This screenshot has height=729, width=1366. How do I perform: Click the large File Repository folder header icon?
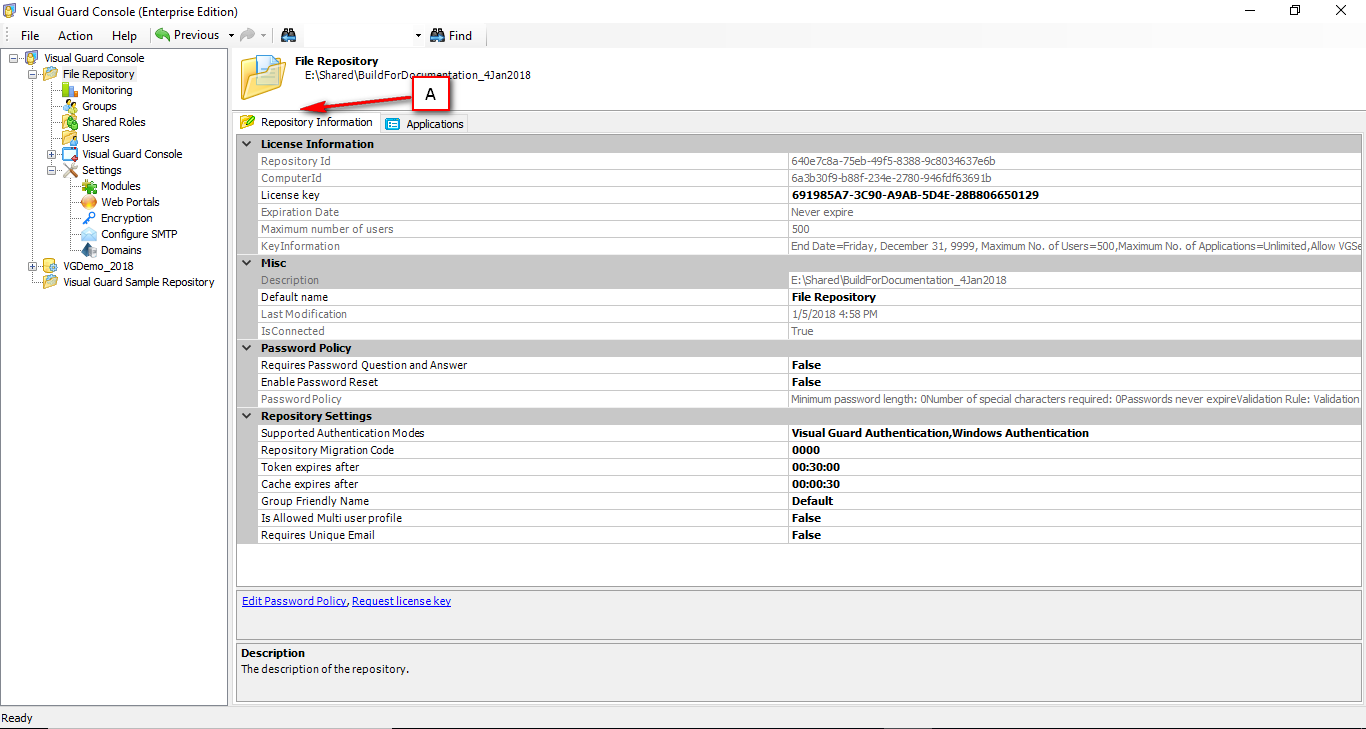(263, 78)
